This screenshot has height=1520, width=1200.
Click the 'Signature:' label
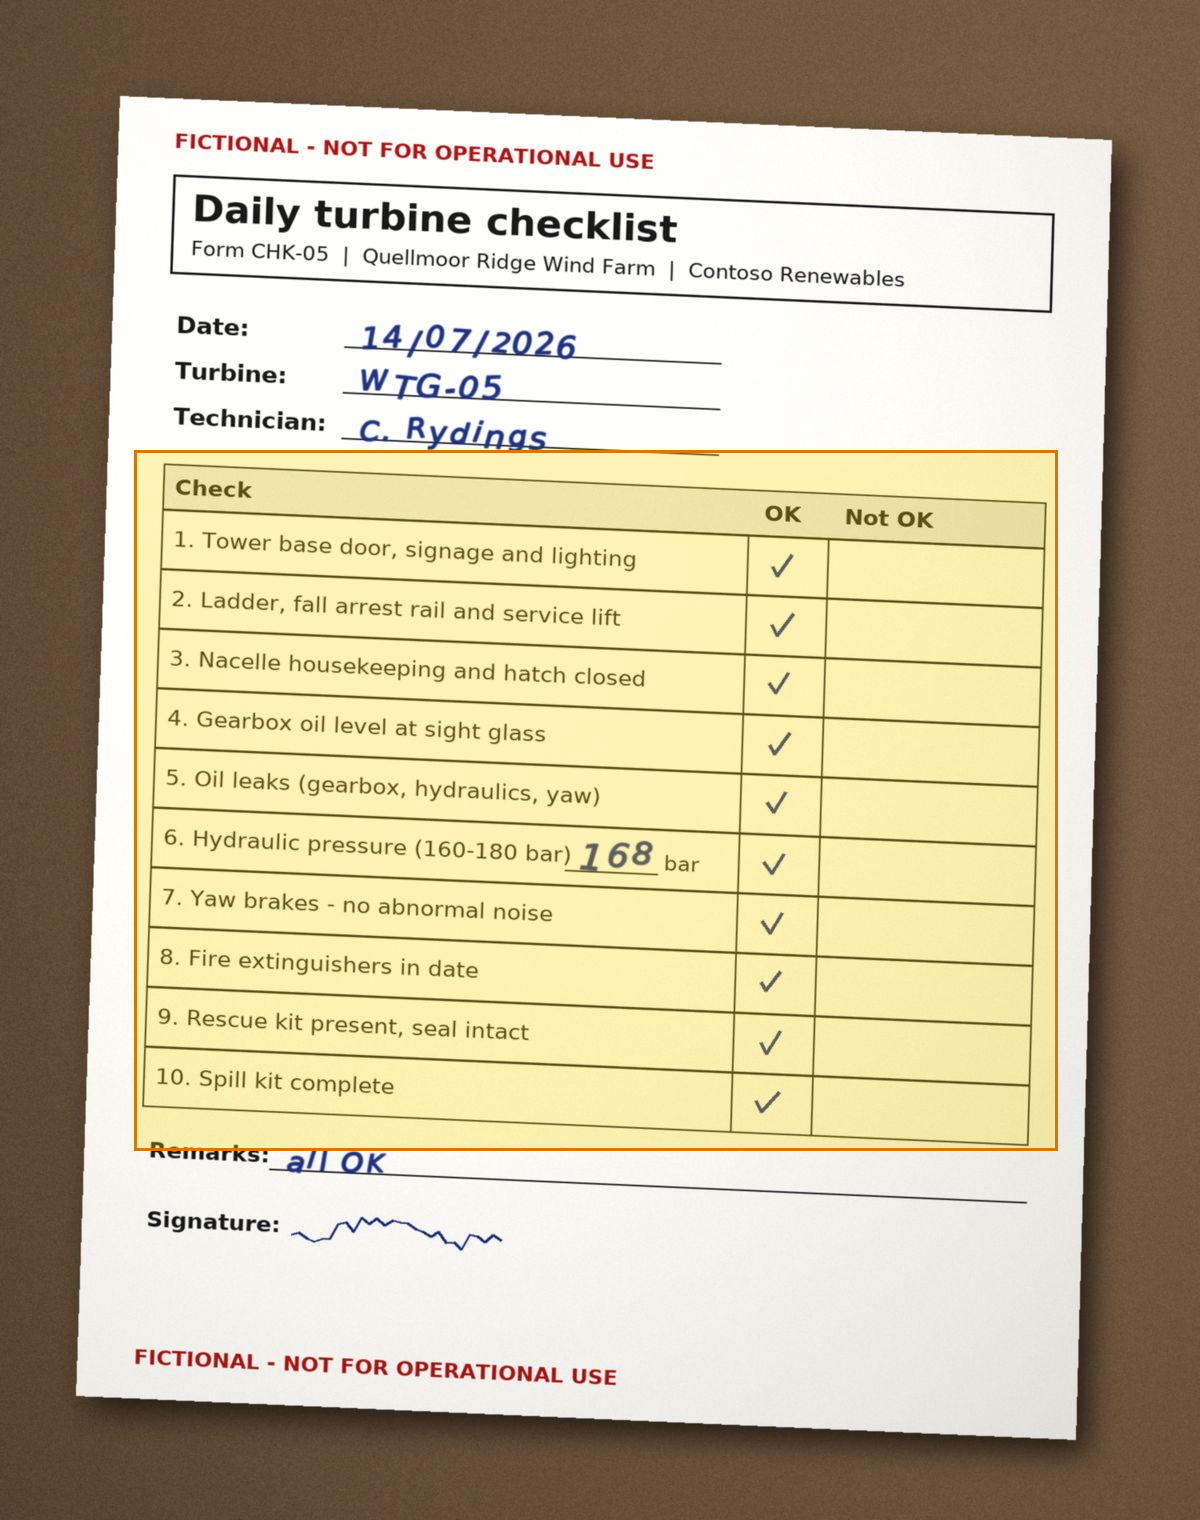(213, 1222)
